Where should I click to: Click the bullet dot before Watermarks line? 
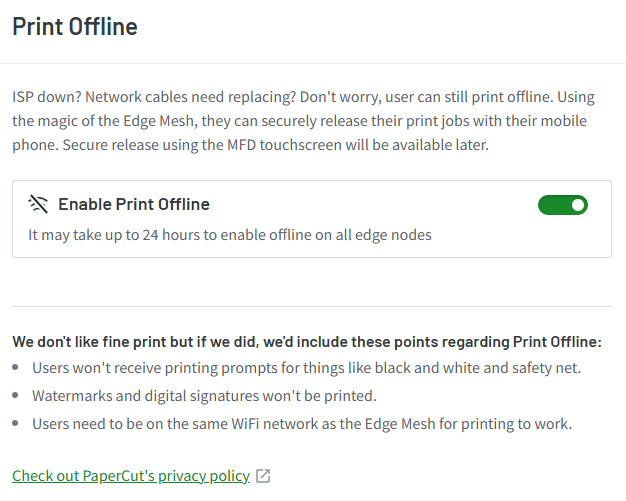[17, 396]
